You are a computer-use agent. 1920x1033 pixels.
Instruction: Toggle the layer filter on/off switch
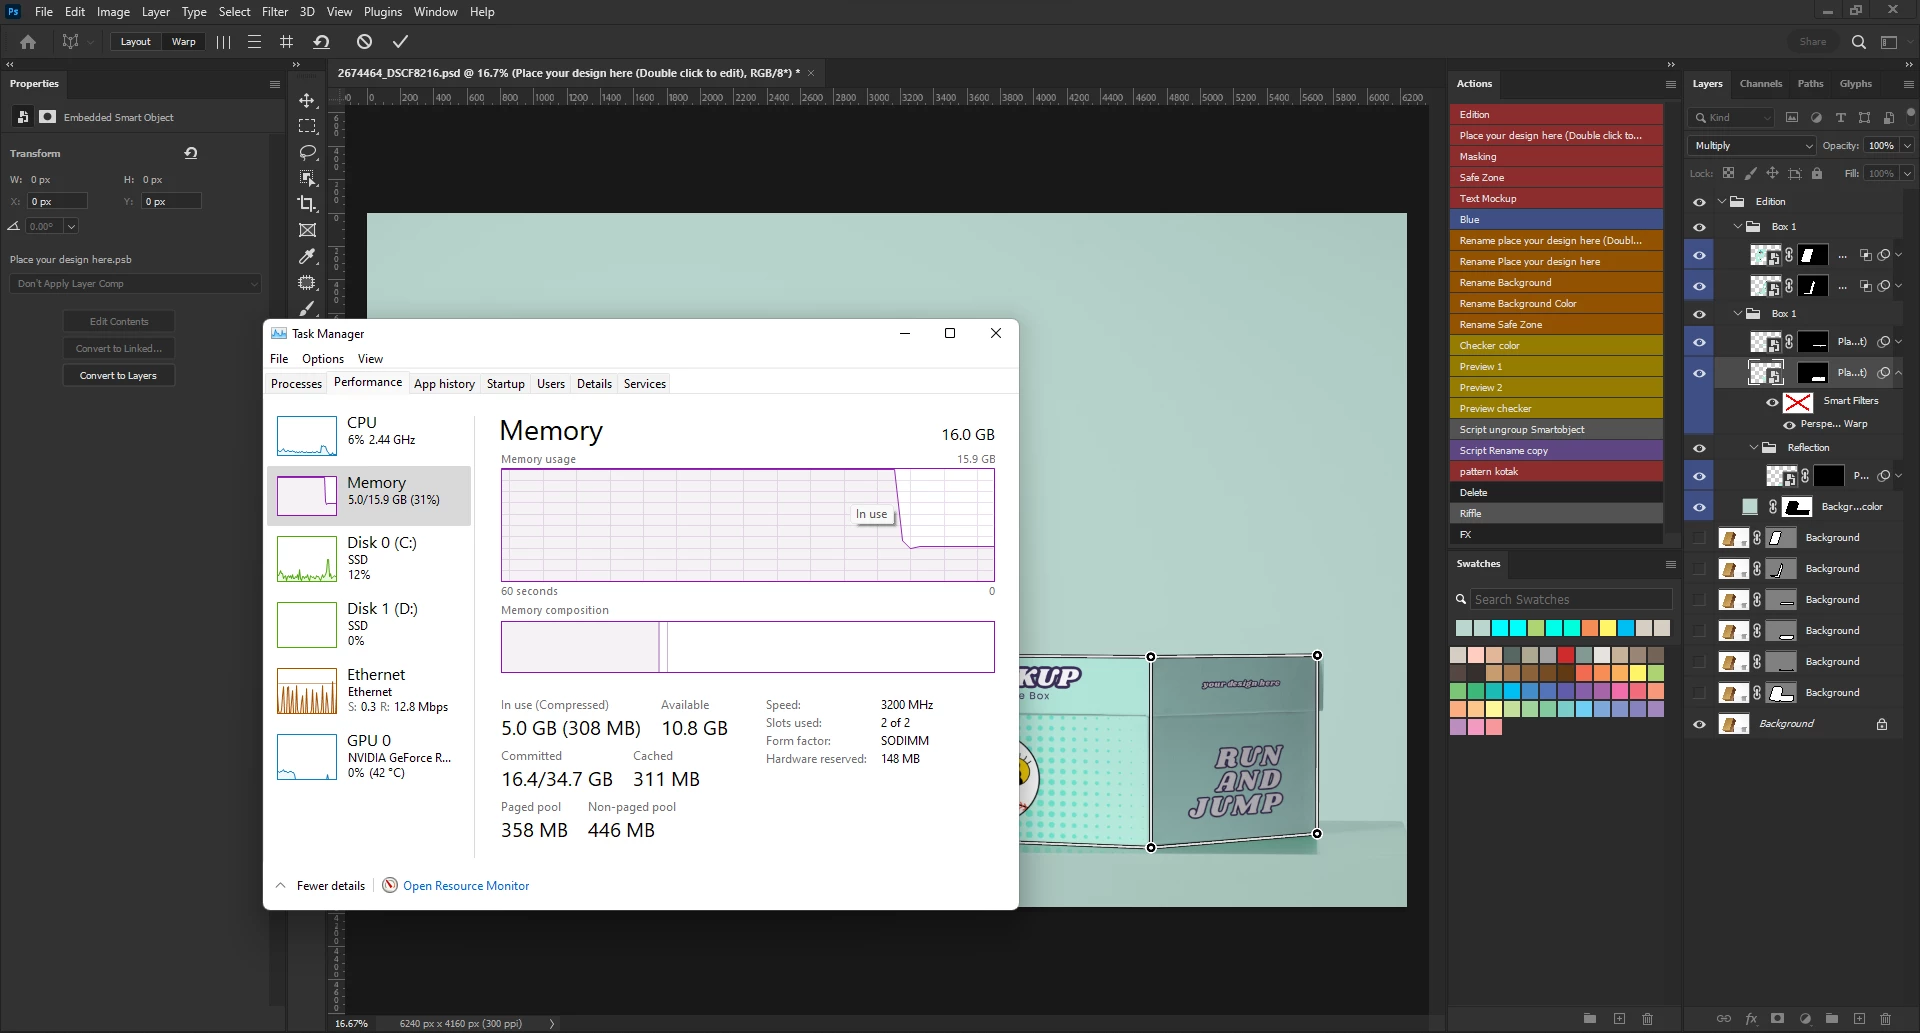coord(1910,115)
